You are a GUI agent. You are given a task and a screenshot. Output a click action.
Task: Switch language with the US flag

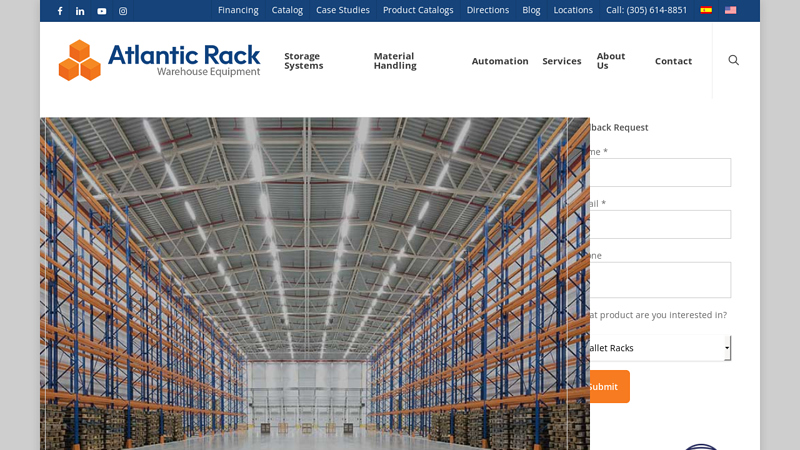pyautogui.click(x=731, y=10)
